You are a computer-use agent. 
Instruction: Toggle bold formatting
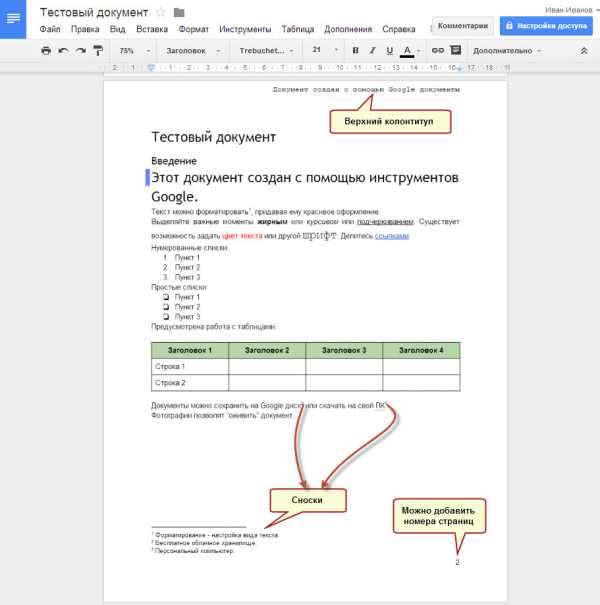pyautogui.click(x=355, y=50)
